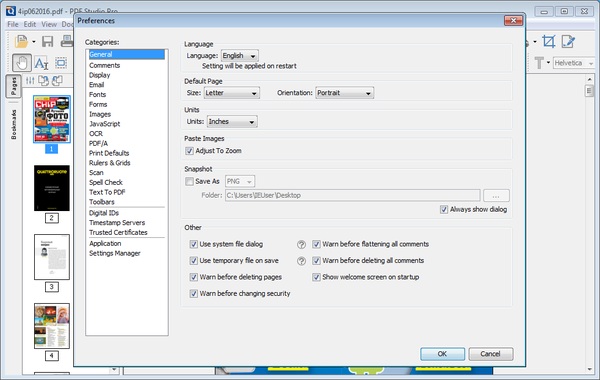Click the second pages icon in thumbnail pane
Viewport: 600px width, 380px height.
click(57, 80)
